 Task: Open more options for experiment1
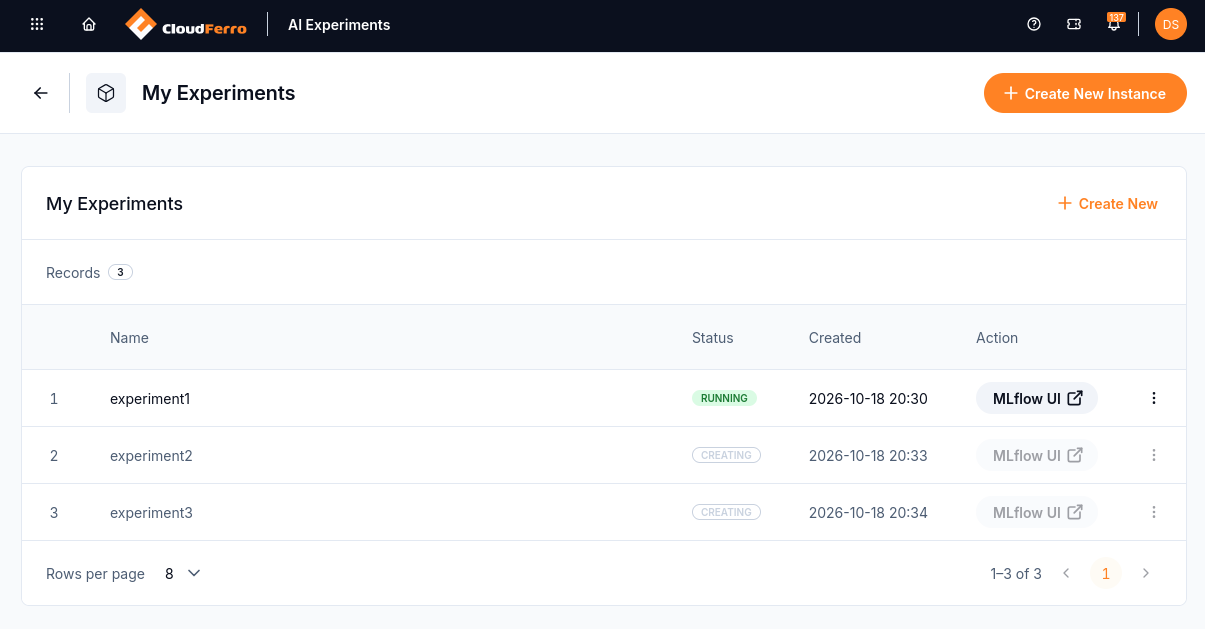click(1154, 398)
